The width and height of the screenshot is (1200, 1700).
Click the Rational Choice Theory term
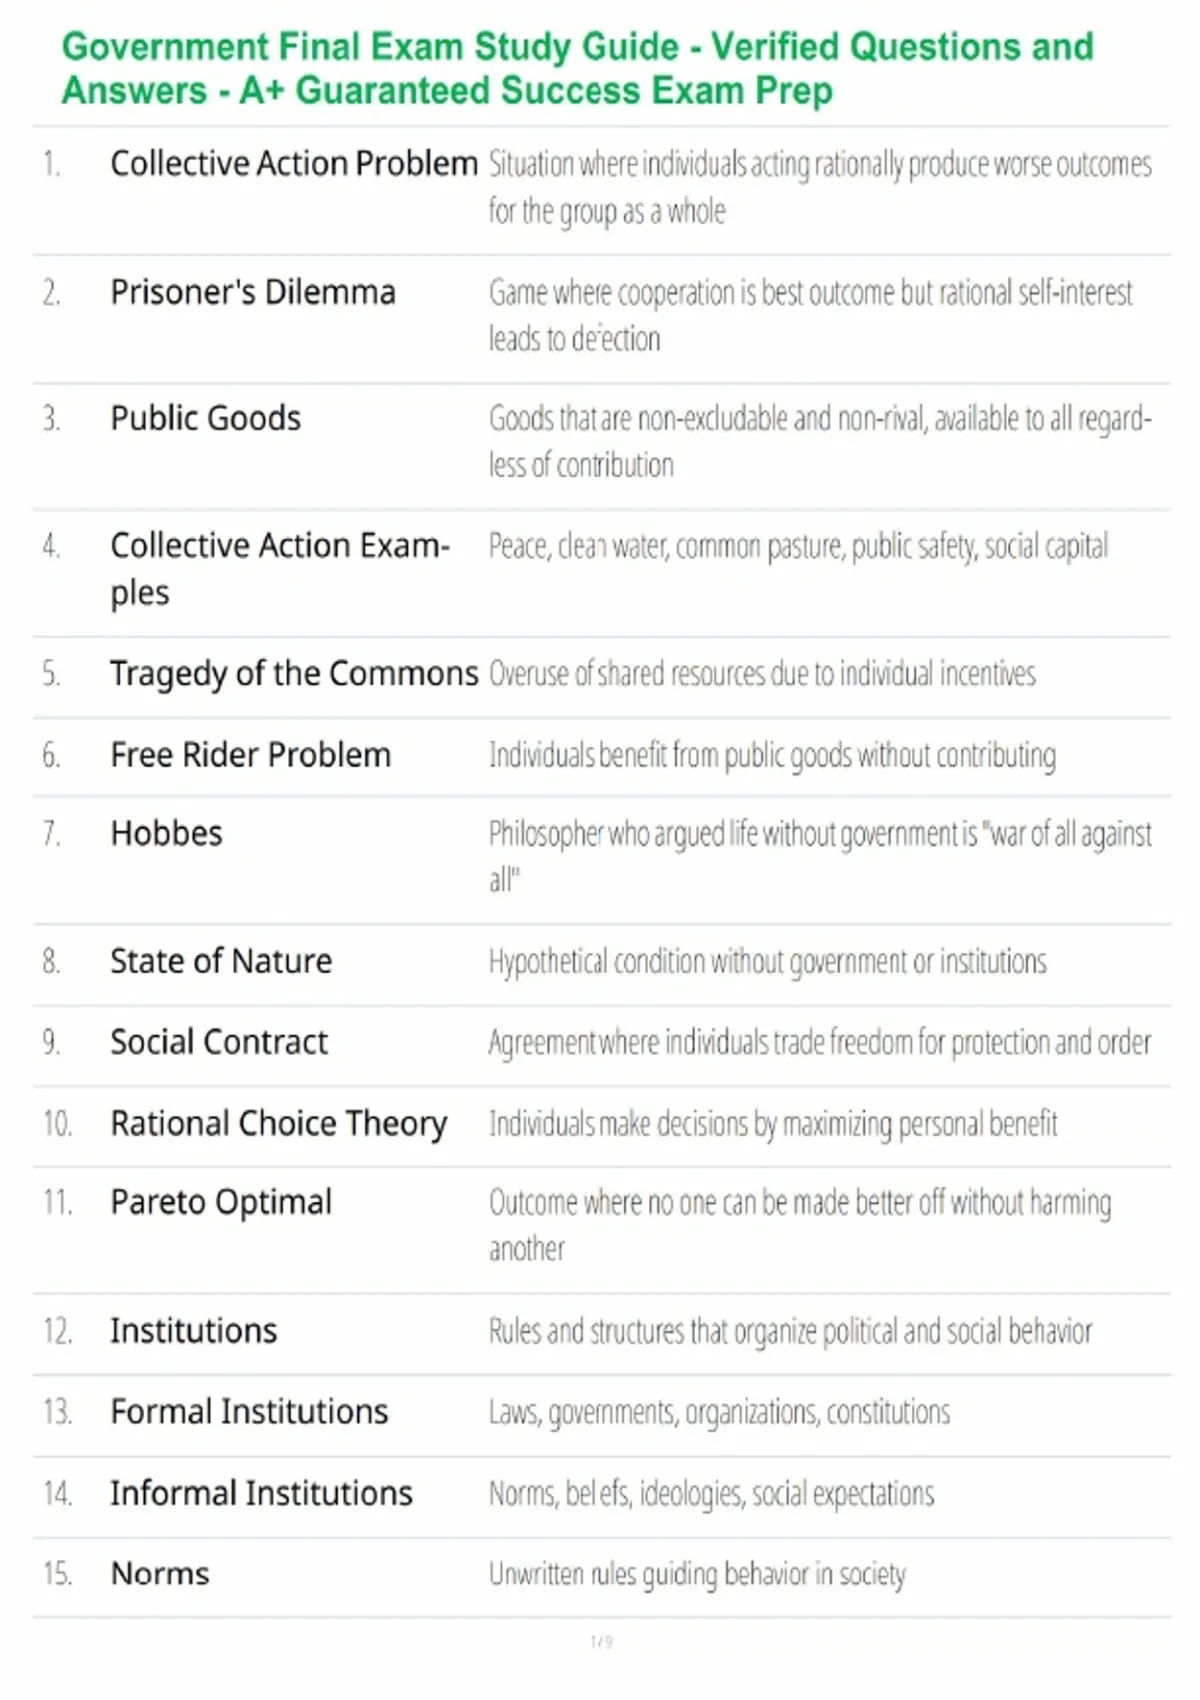click(278, 1124)
